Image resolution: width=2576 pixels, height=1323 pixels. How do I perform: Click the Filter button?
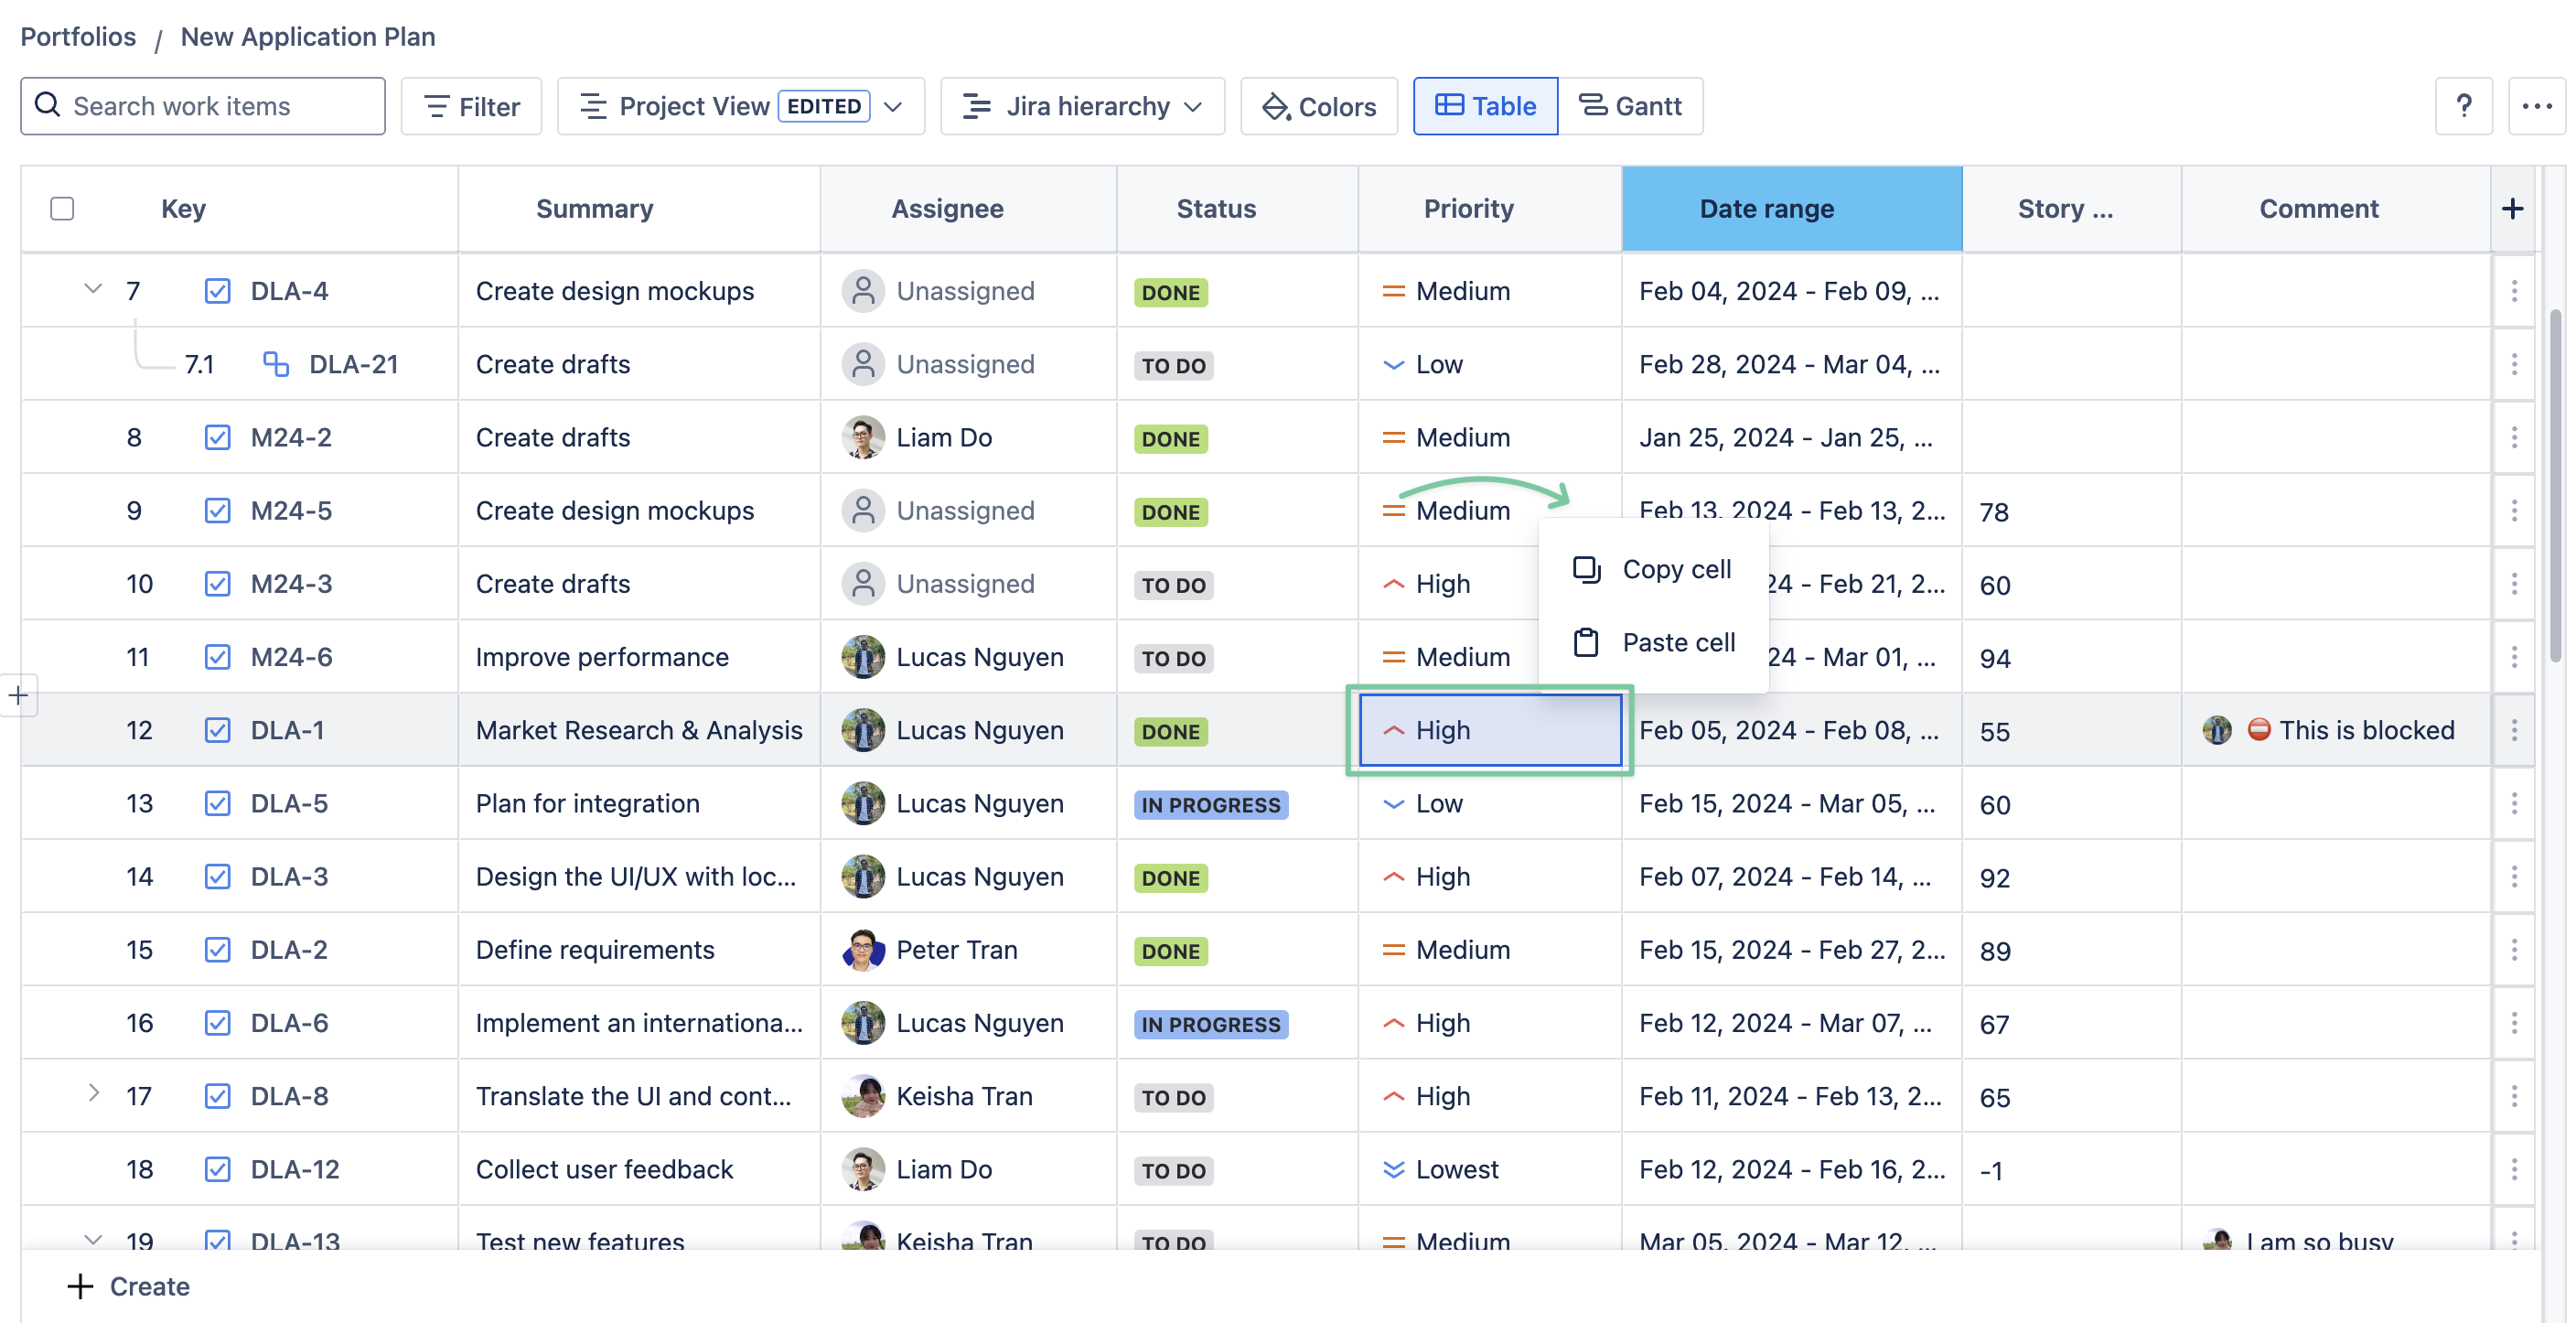click(x=471, y=106)
